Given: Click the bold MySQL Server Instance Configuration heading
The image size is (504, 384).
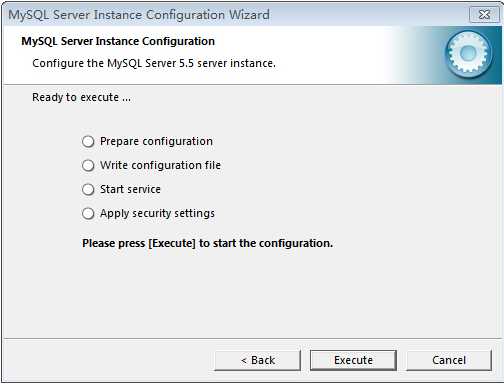Looking at the screenshot, I should pyautogui.click(x=118, y=41).
